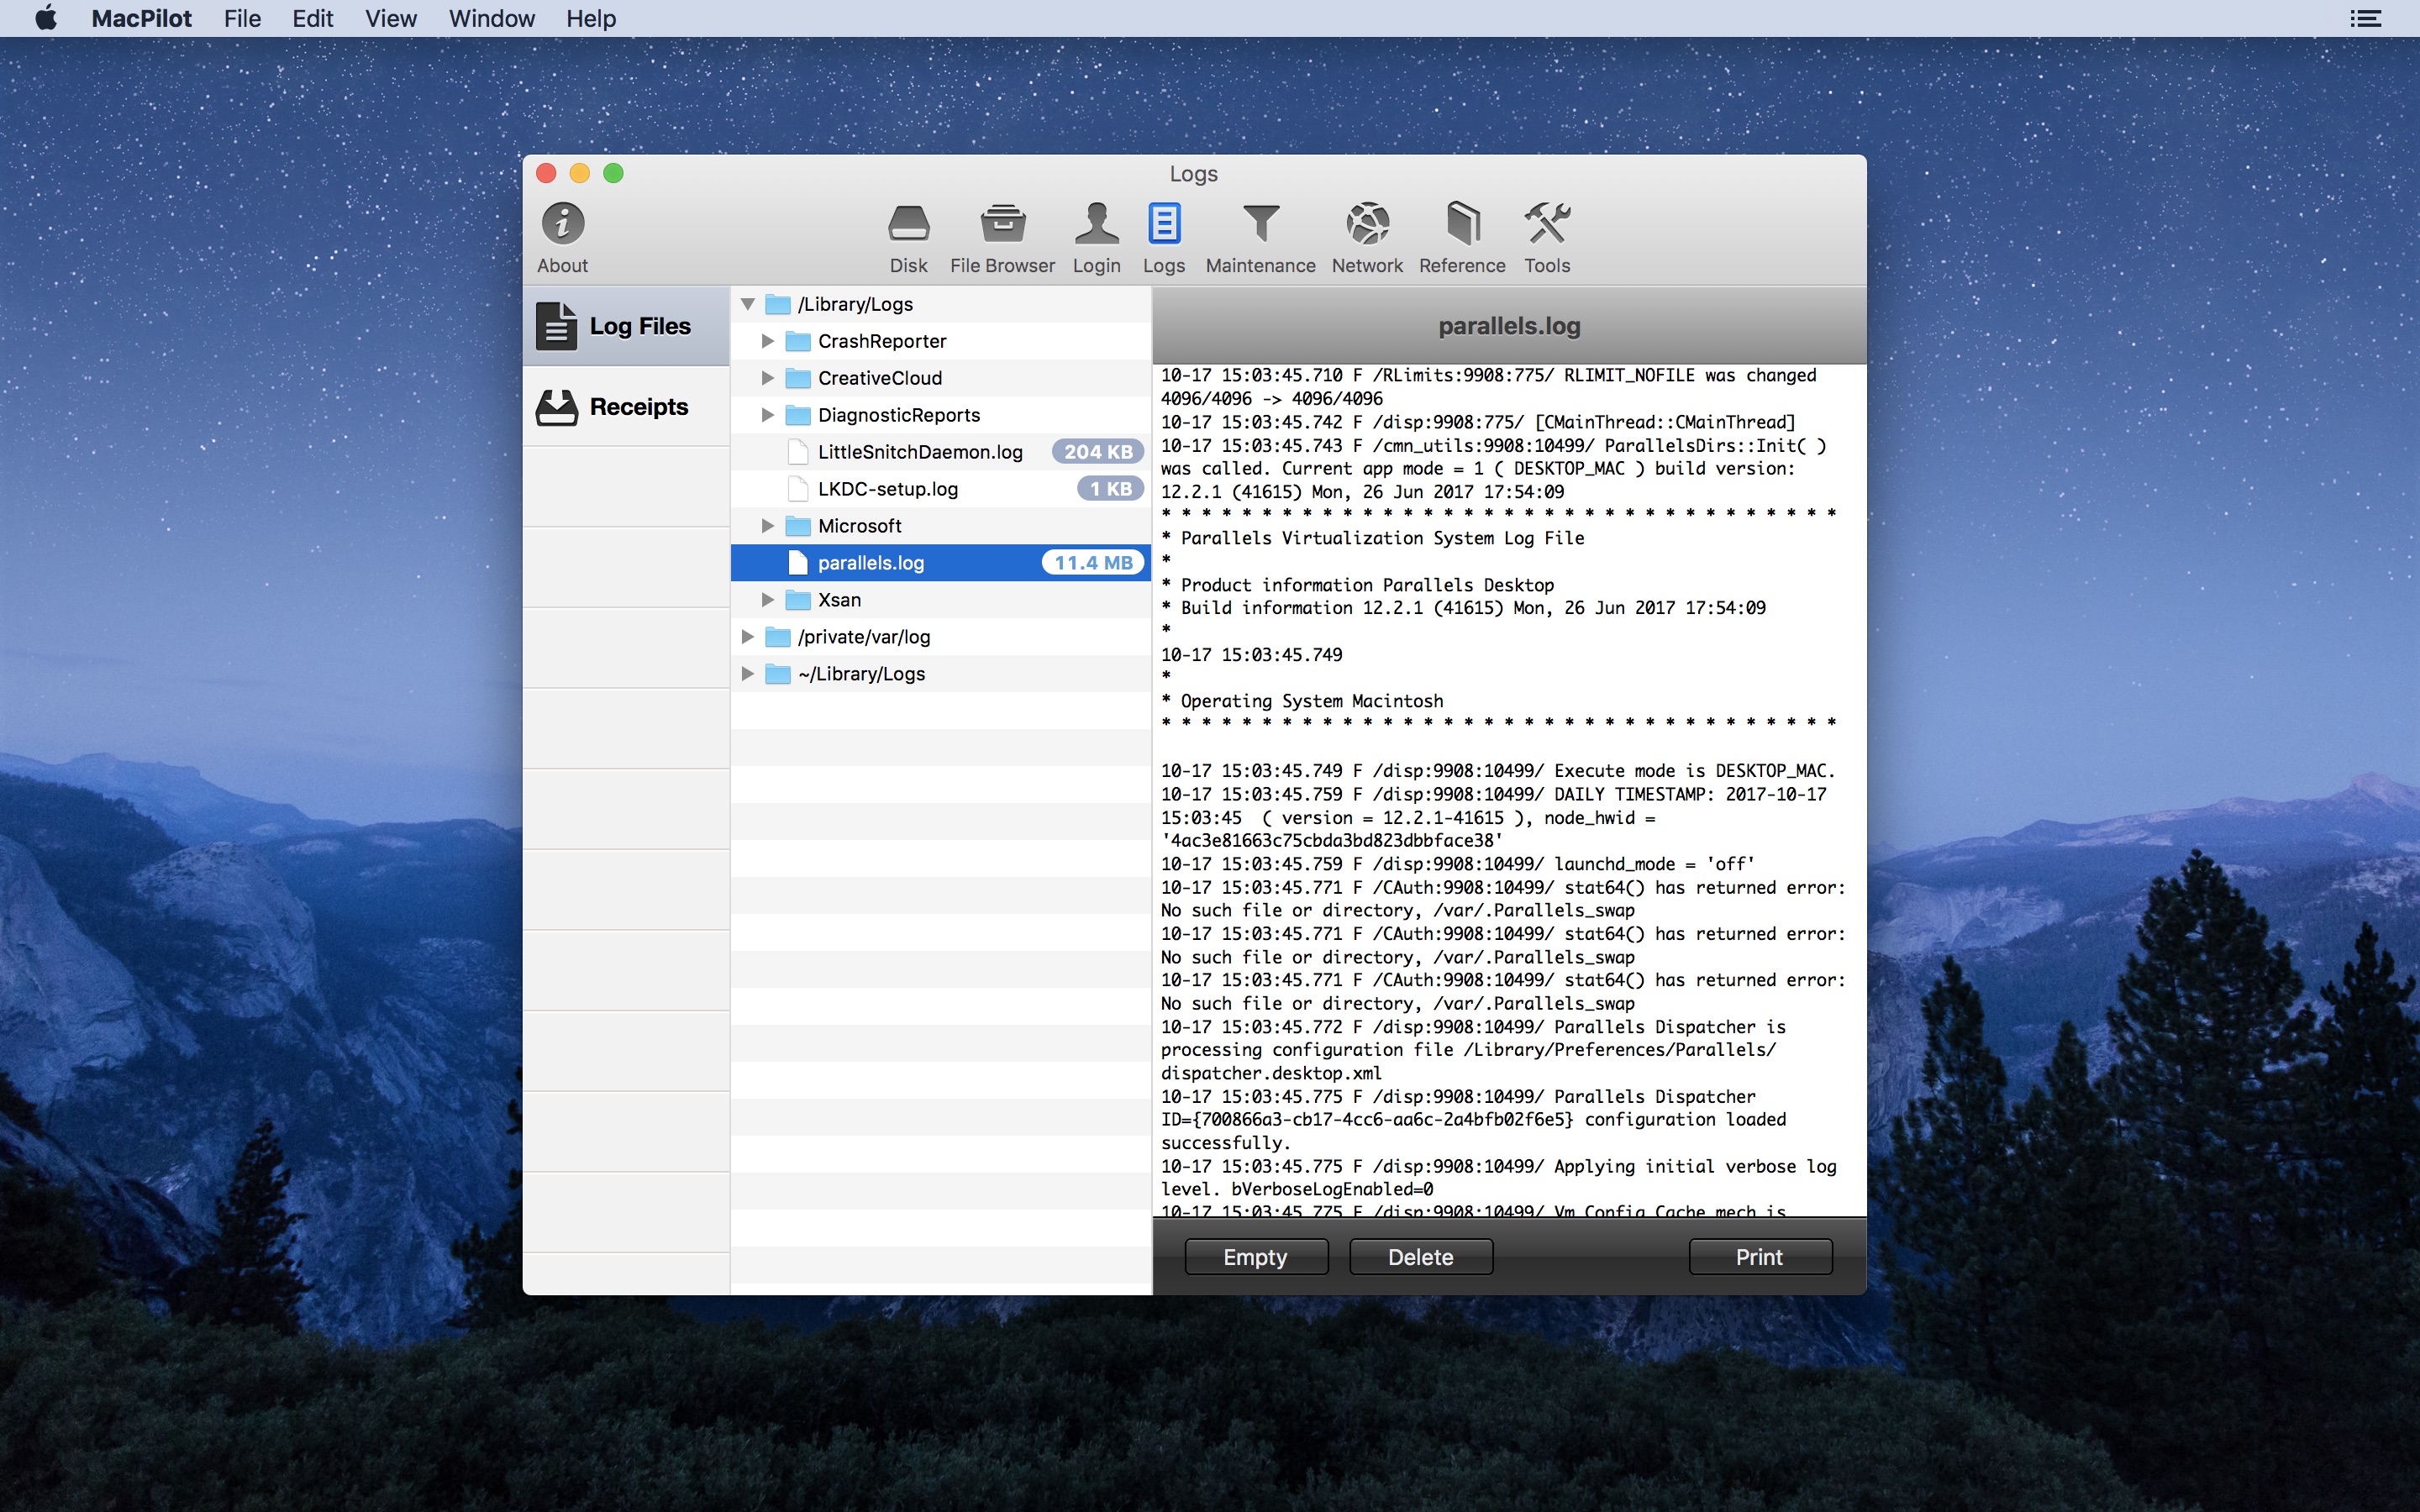
Task: Open the Window menu
Action: (491, 18)
